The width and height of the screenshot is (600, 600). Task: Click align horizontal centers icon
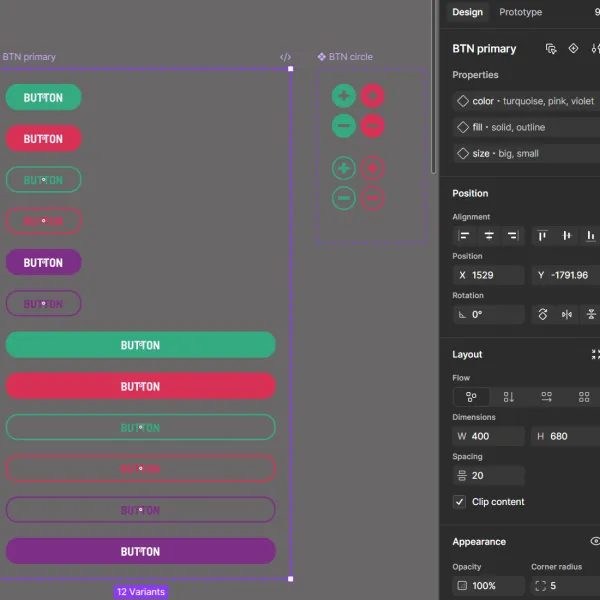[x=489, y=236]
